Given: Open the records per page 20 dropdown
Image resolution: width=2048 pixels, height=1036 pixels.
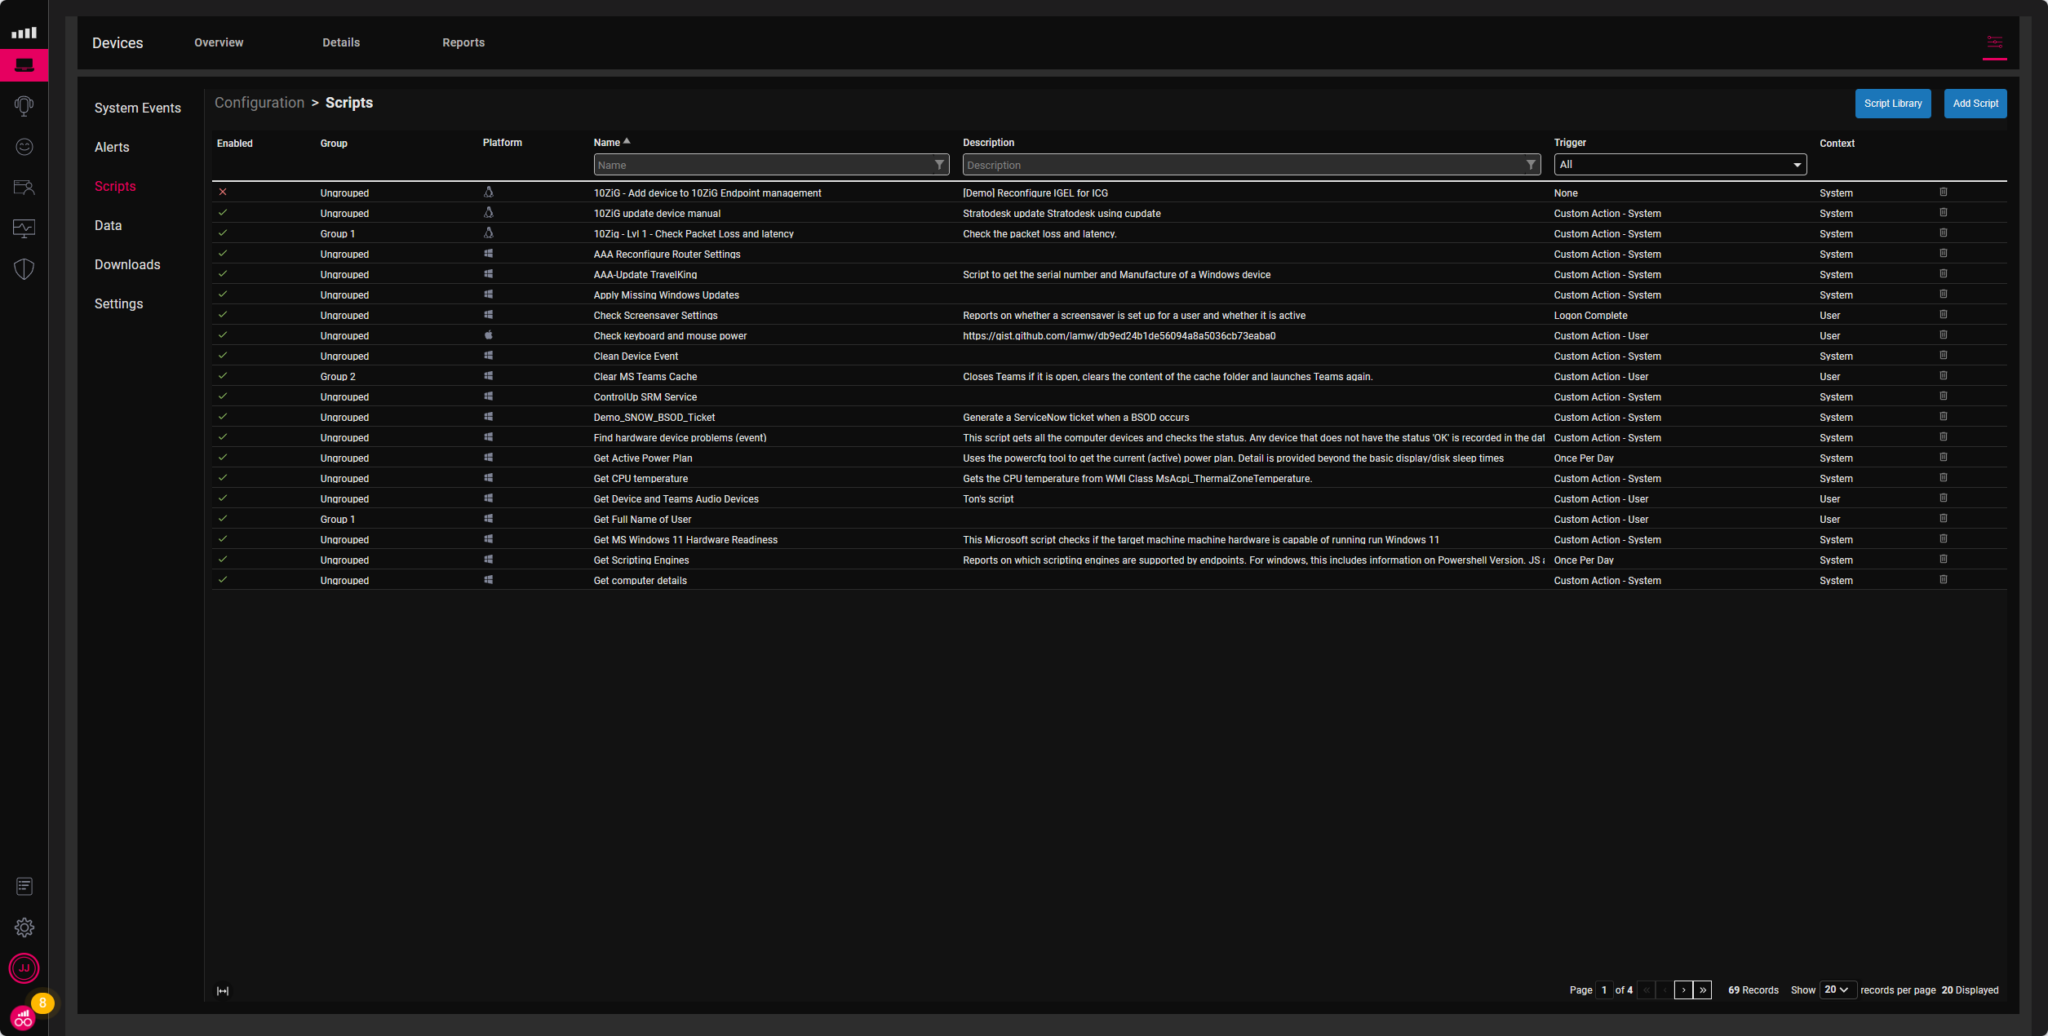Looking at the screenshot, I should [1837, 990].
